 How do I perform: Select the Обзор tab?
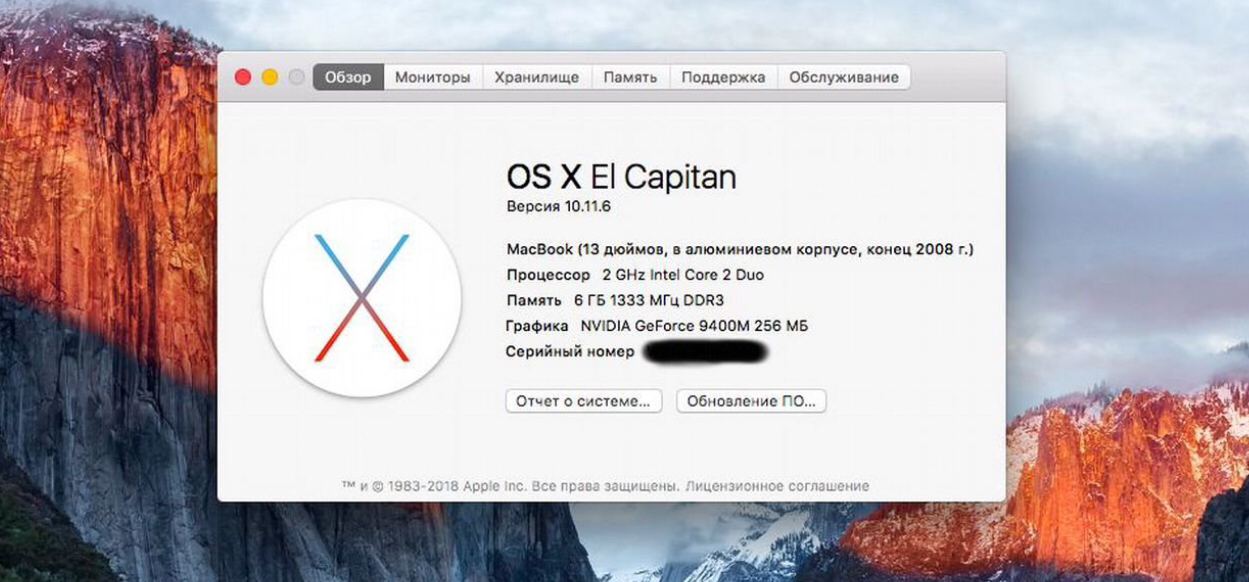(x=348, y=77)
